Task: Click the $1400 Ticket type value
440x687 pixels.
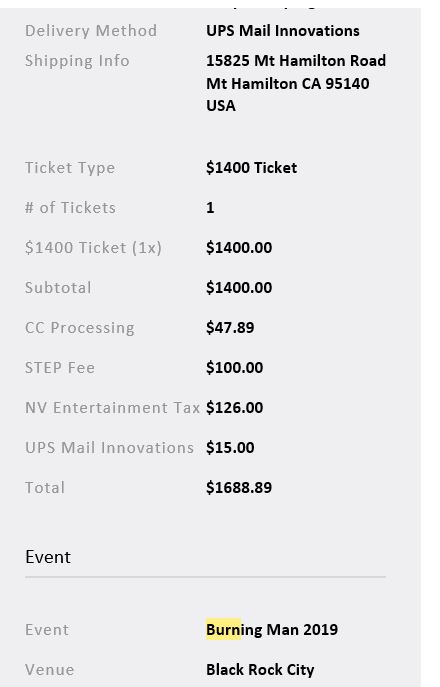Action: tap(252, 168)
